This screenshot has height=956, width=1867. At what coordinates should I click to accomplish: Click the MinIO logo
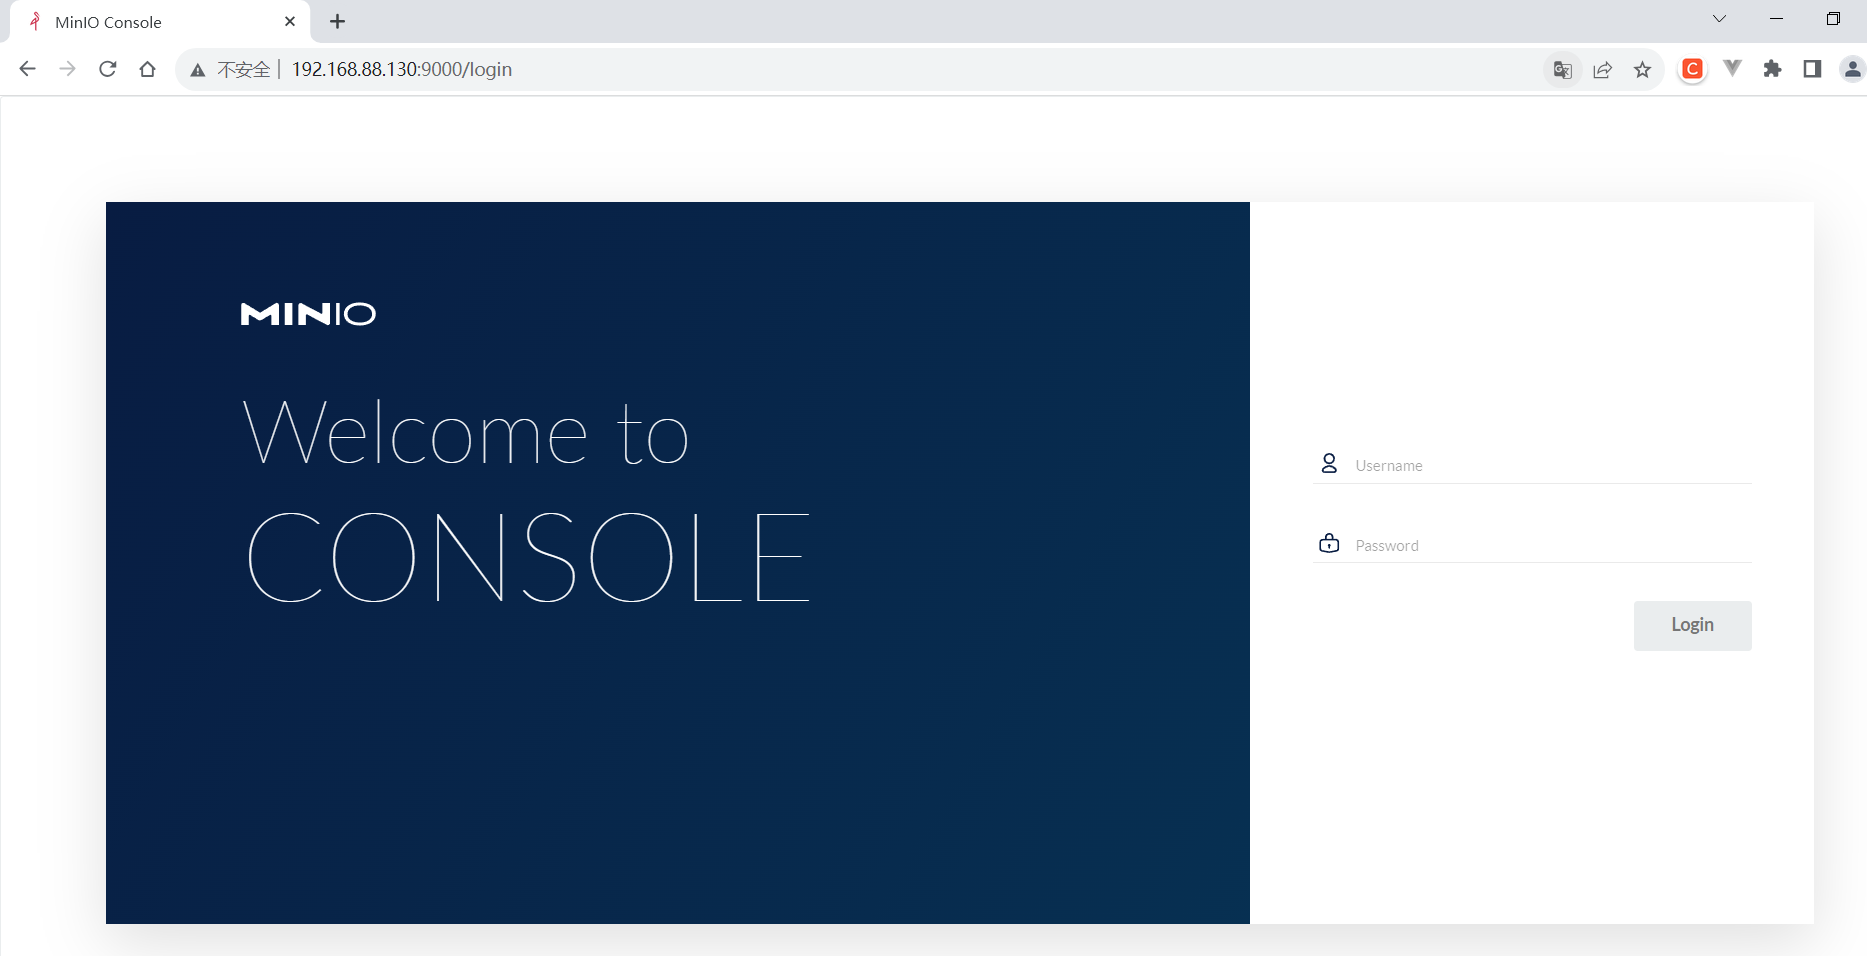(x=308, y=314)
